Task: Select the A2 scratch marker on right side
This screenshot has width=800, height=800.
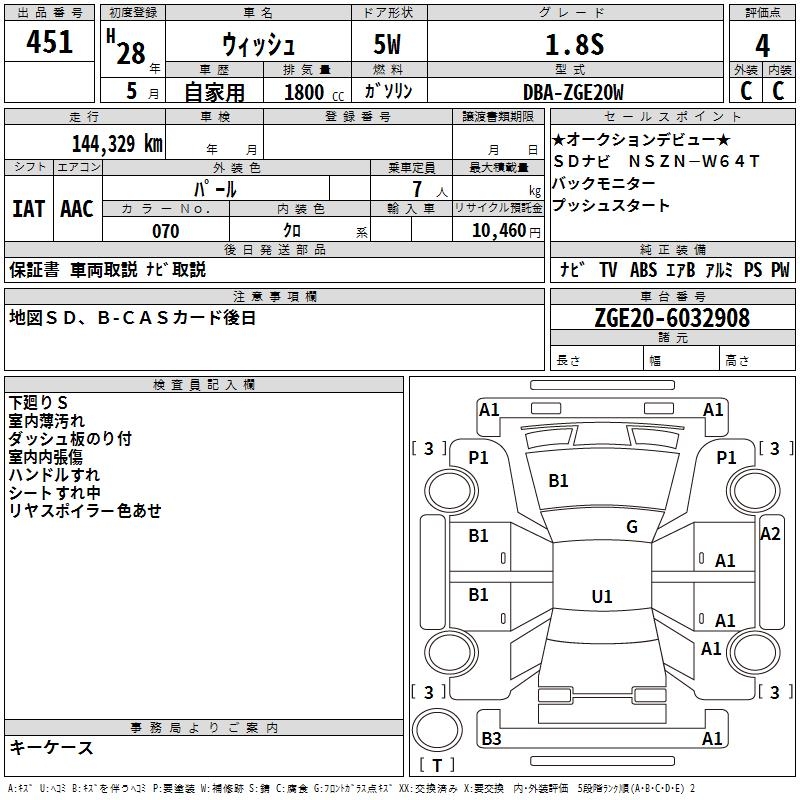Action: click(769, 534)
